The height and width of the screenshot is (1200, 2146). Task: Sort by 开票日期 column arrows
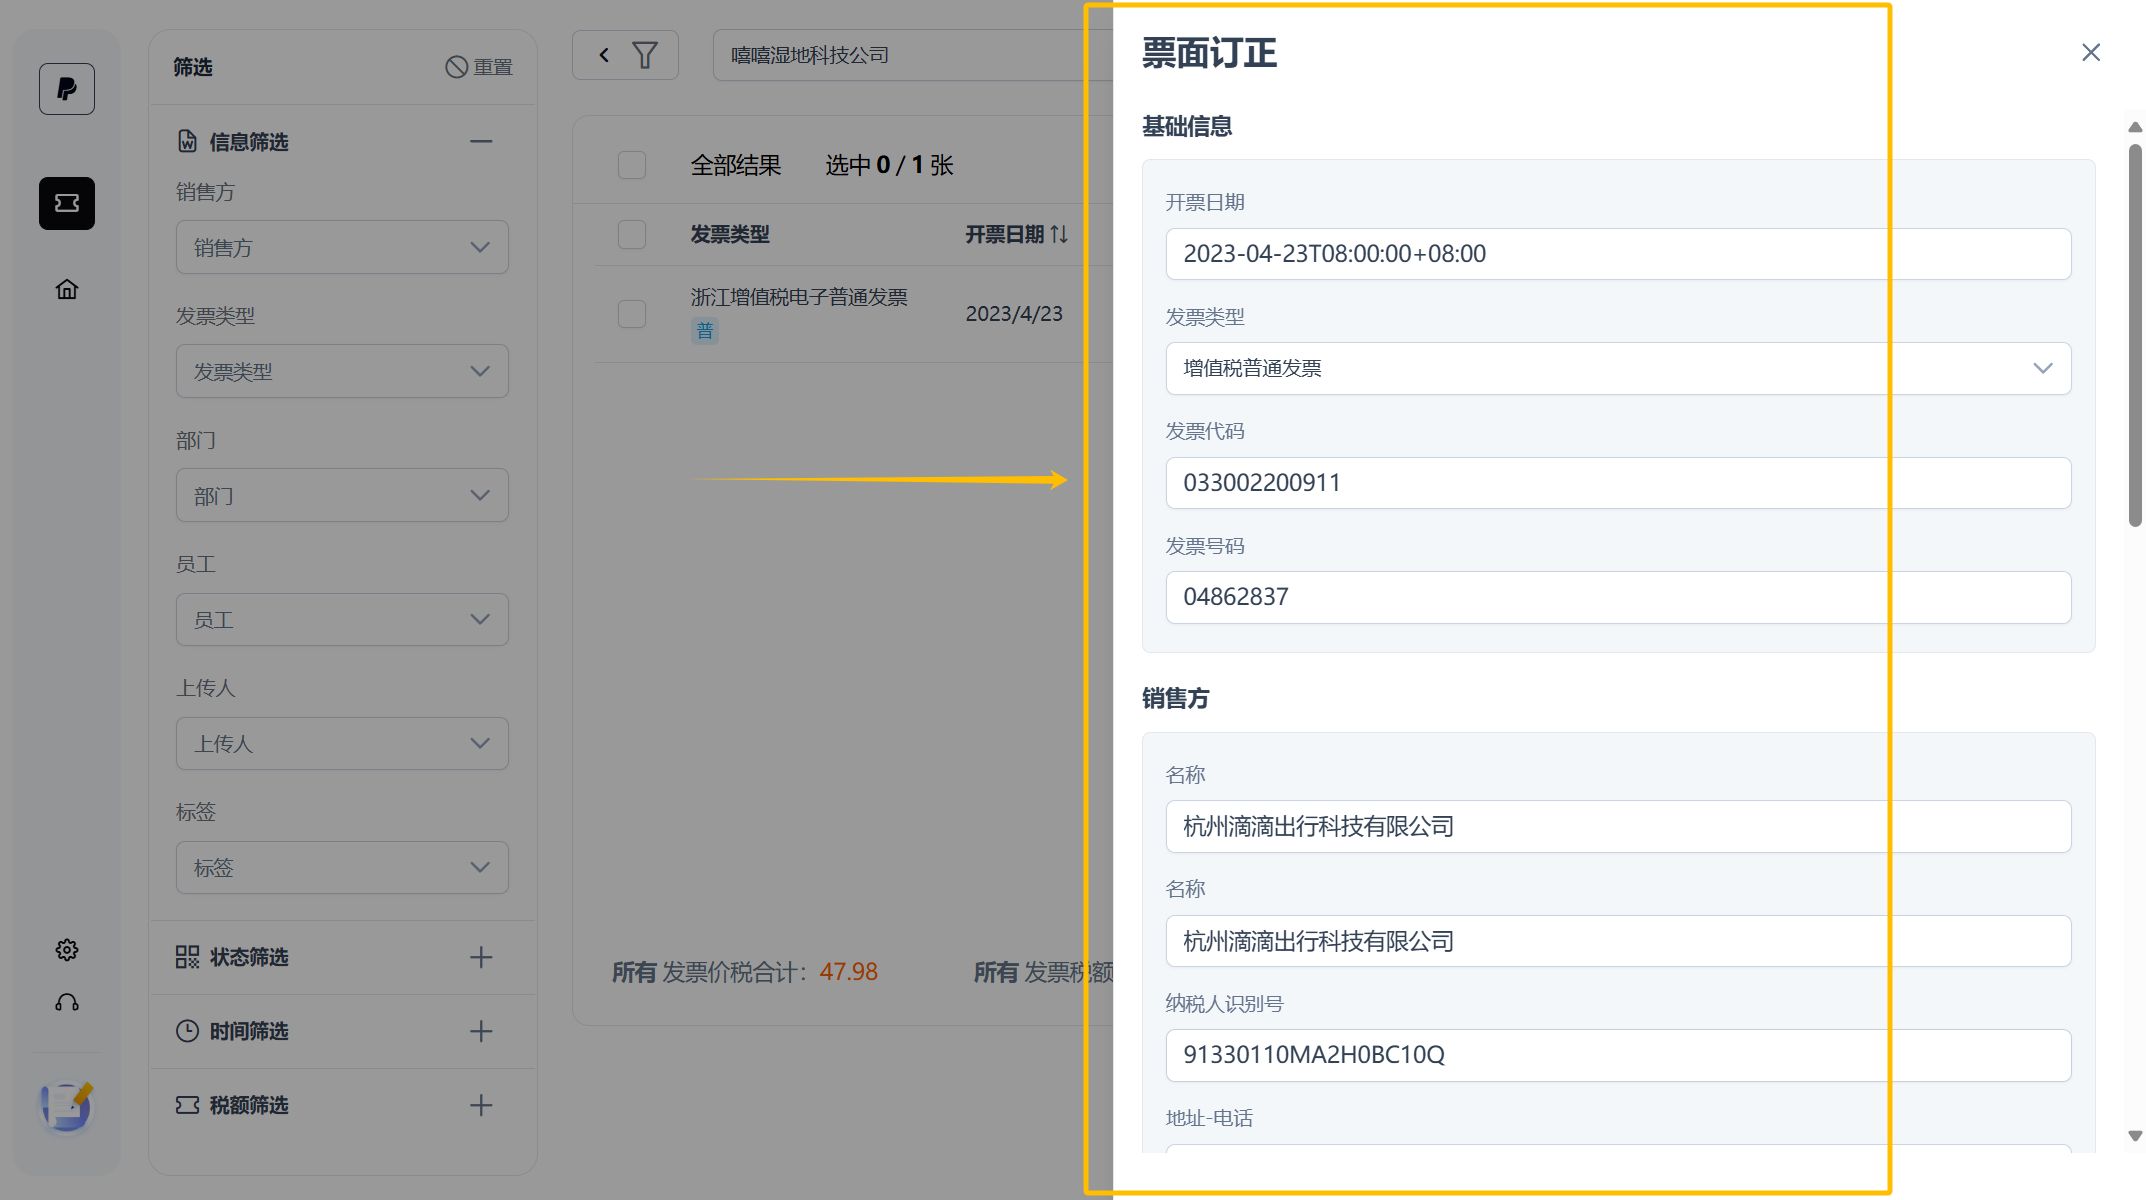1059,234
